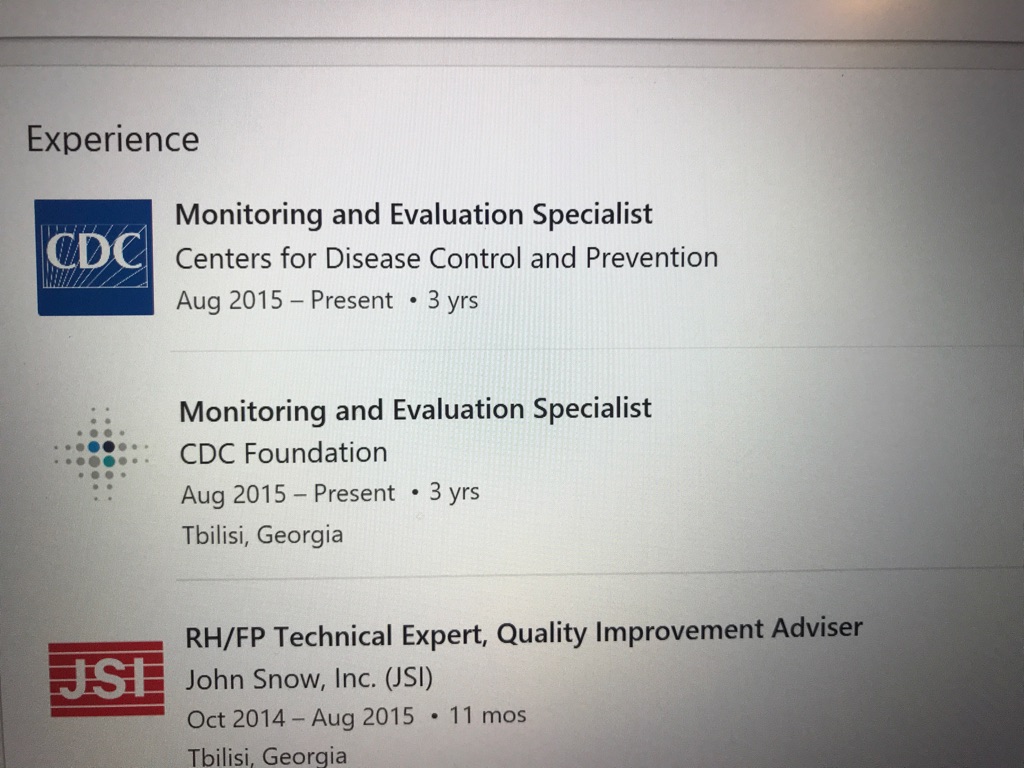Screen dimensions: 1024x768
Task: Click Tbilisi, Georgia location under CDC Foundation
Action: pyautogui.click(x=262, y=535)
